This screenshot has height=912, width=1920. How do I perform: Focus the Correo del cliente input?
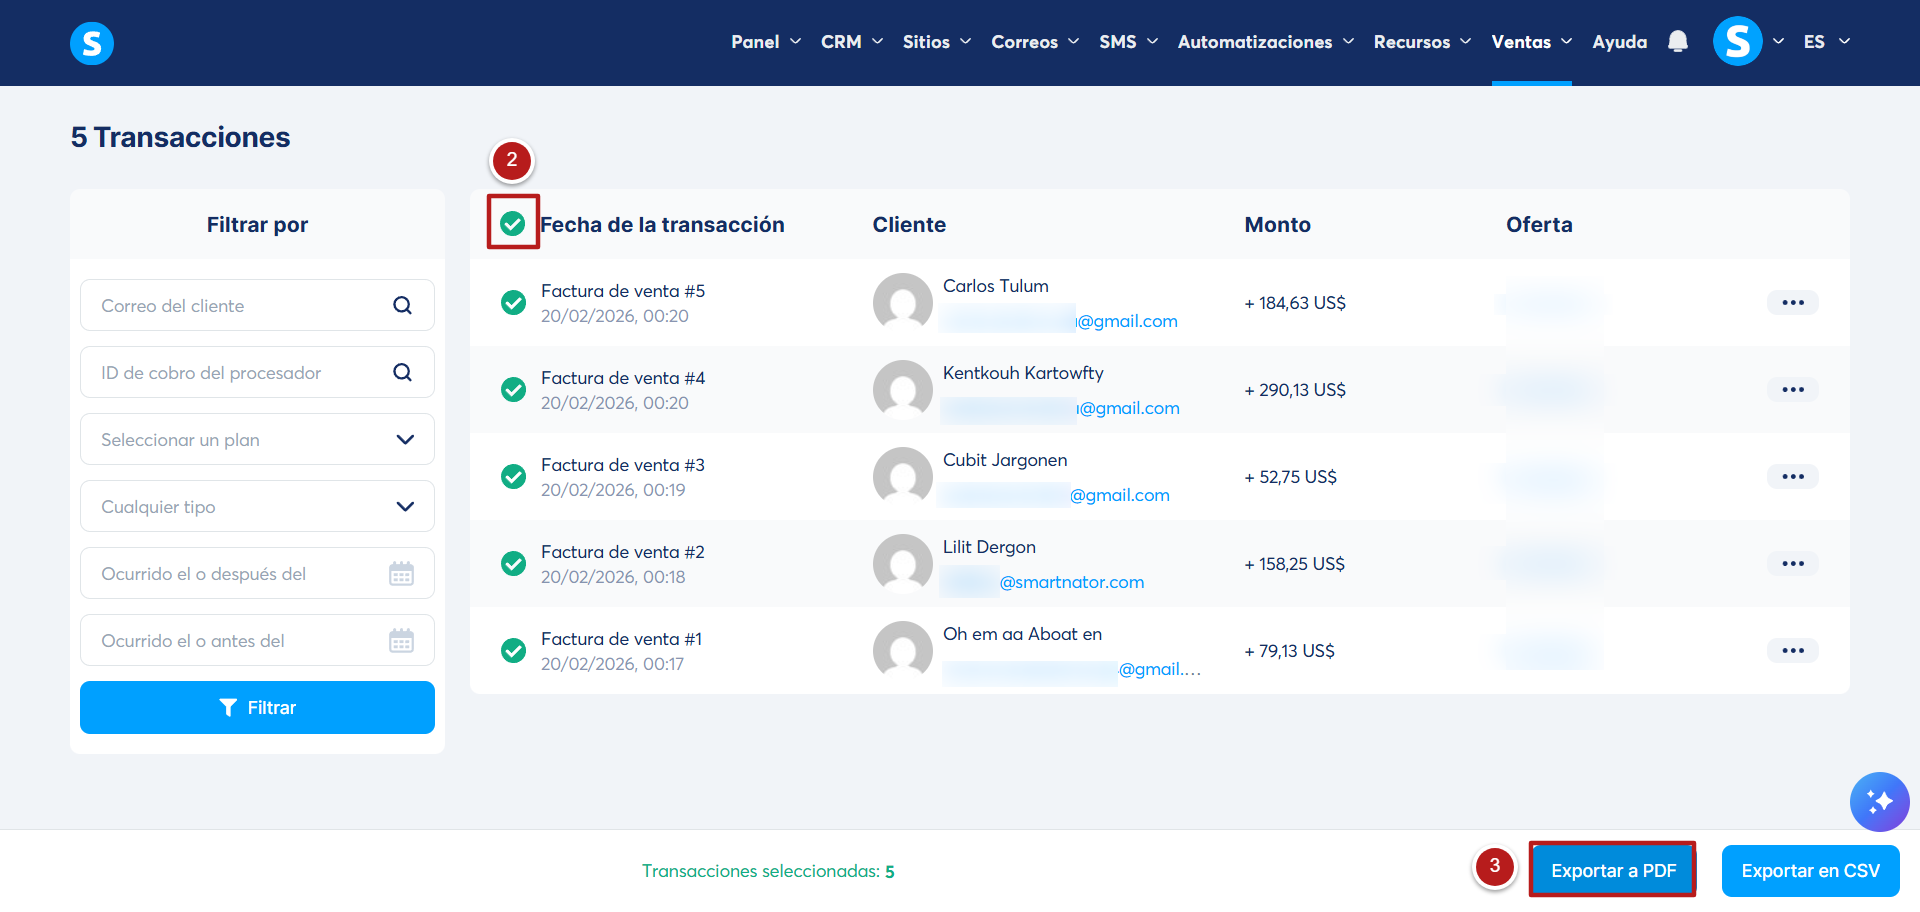pyautogui.click(x=257, y=305)
